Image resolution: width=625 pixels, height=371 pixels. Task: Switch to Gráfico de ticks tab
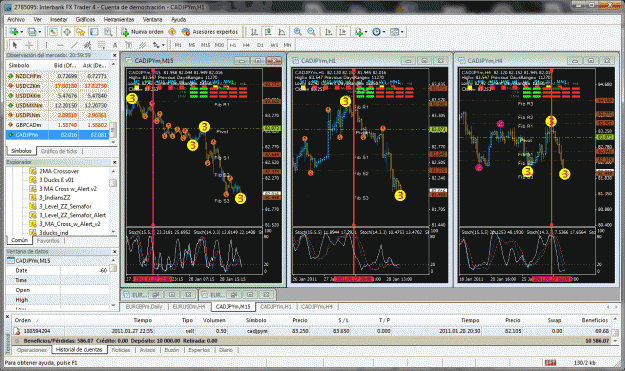(x=59, y=151)
